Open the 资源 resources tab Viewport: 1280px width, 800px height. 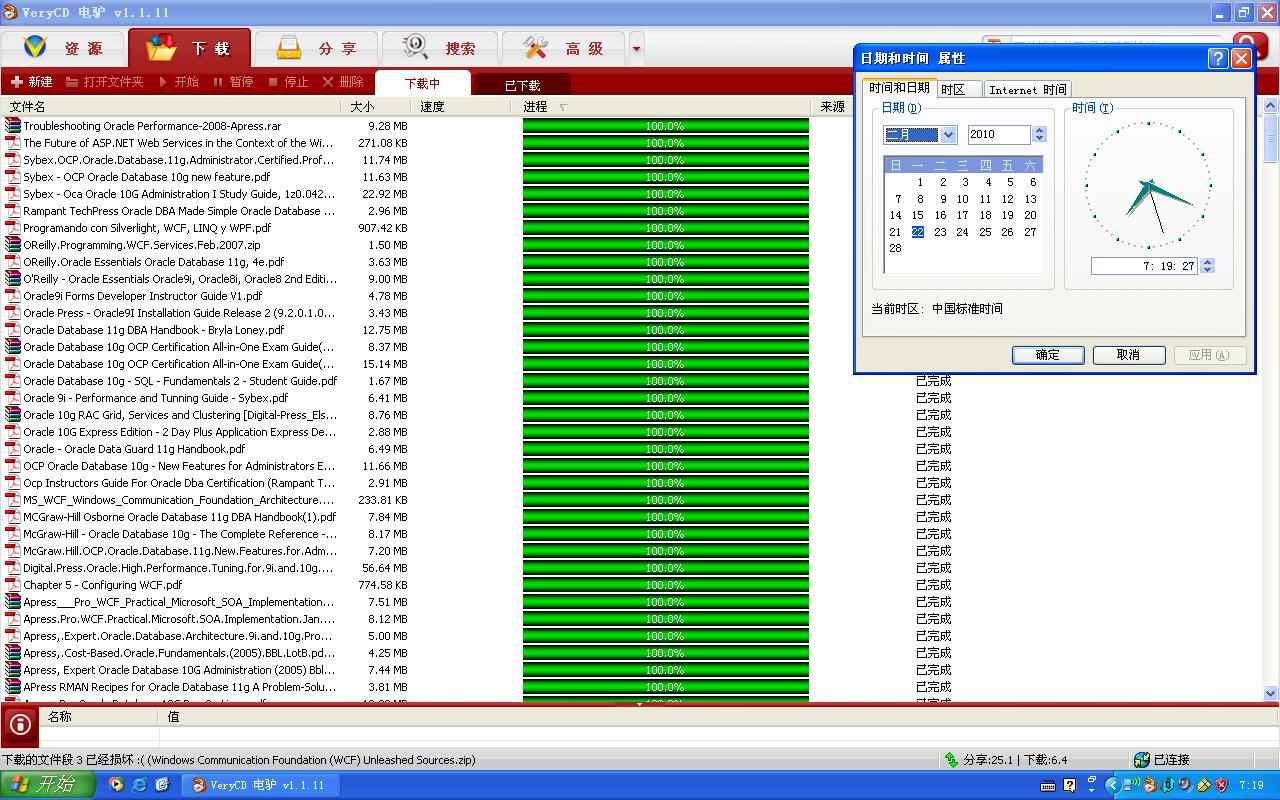tap(64, 48)
